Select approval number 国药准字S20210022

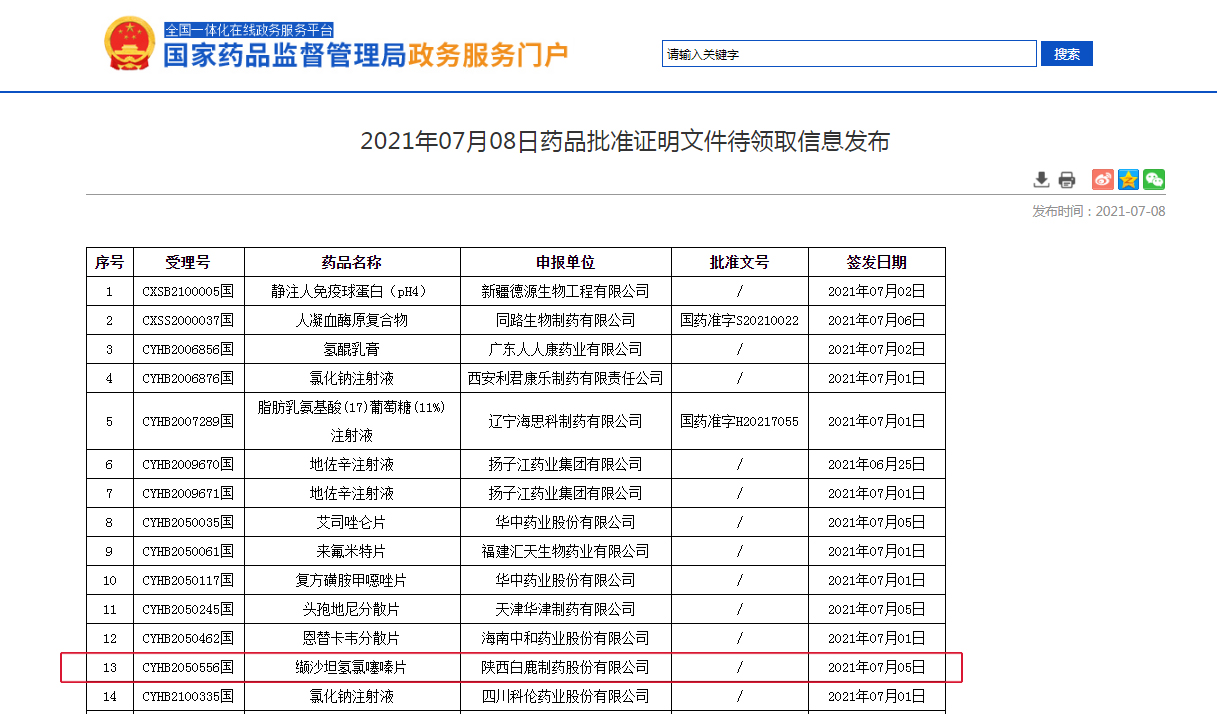pos(739,321)
